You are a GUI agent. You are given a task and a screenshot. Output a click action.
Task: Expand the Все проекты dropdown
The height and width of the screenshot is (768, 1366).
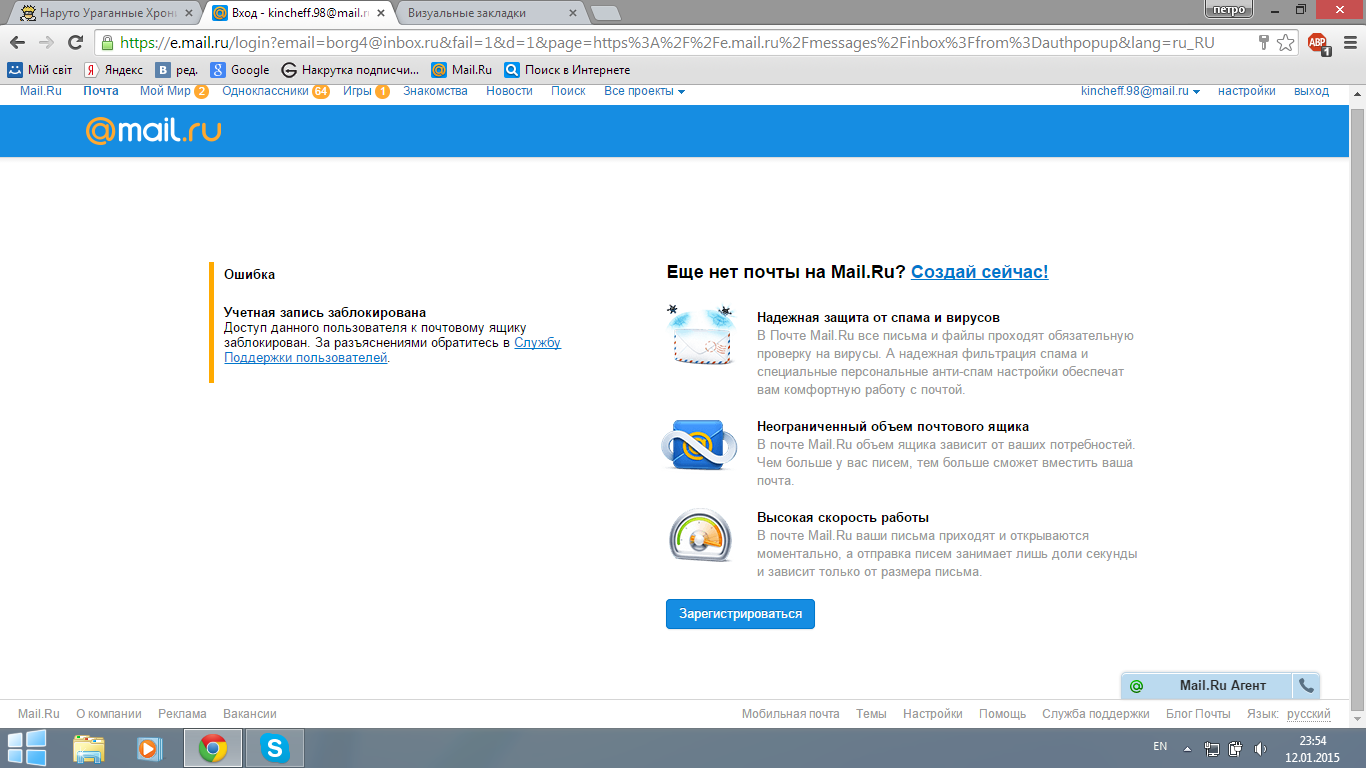(644, 91)
